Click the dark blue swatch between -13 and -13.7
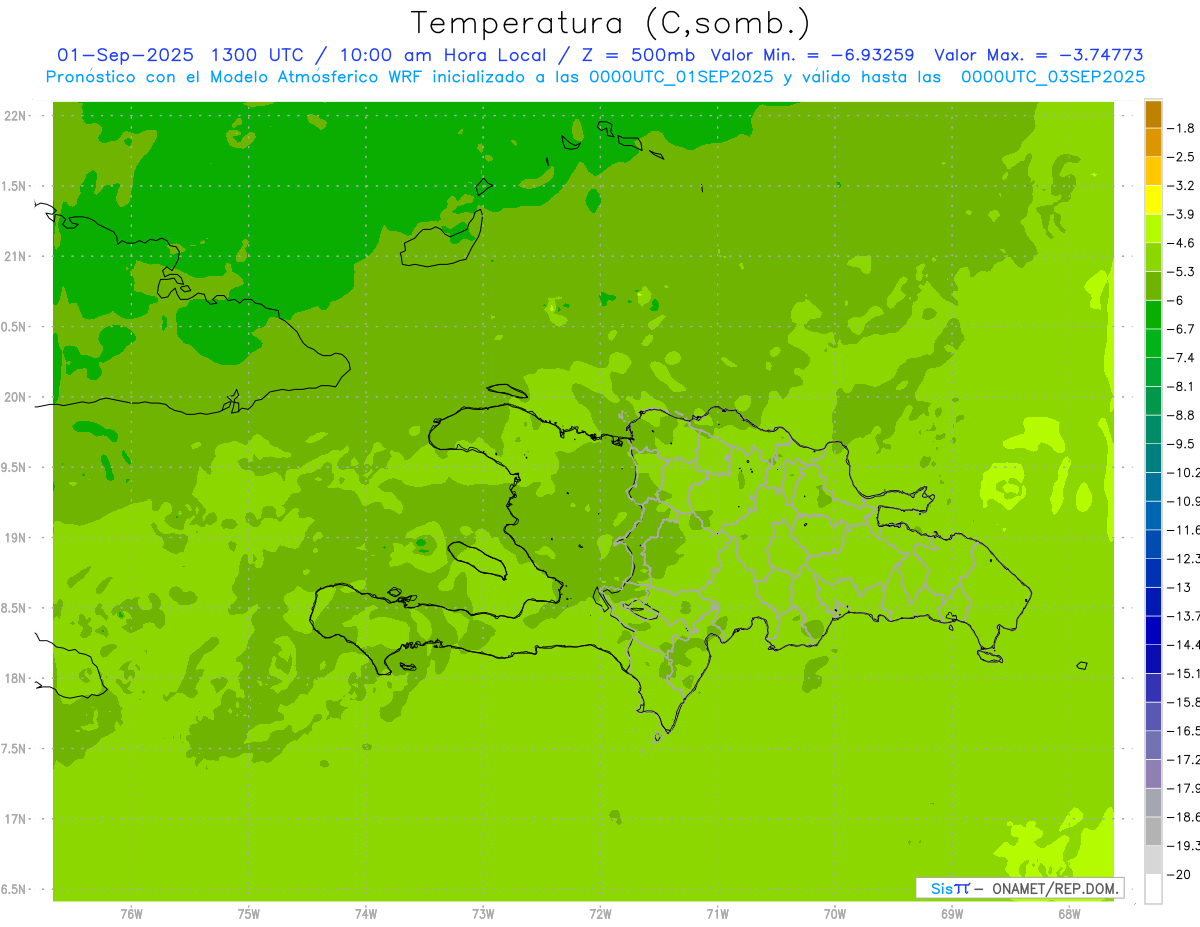The width and height of the screenshot is (1200, 927). click(x=1153, y=601)
